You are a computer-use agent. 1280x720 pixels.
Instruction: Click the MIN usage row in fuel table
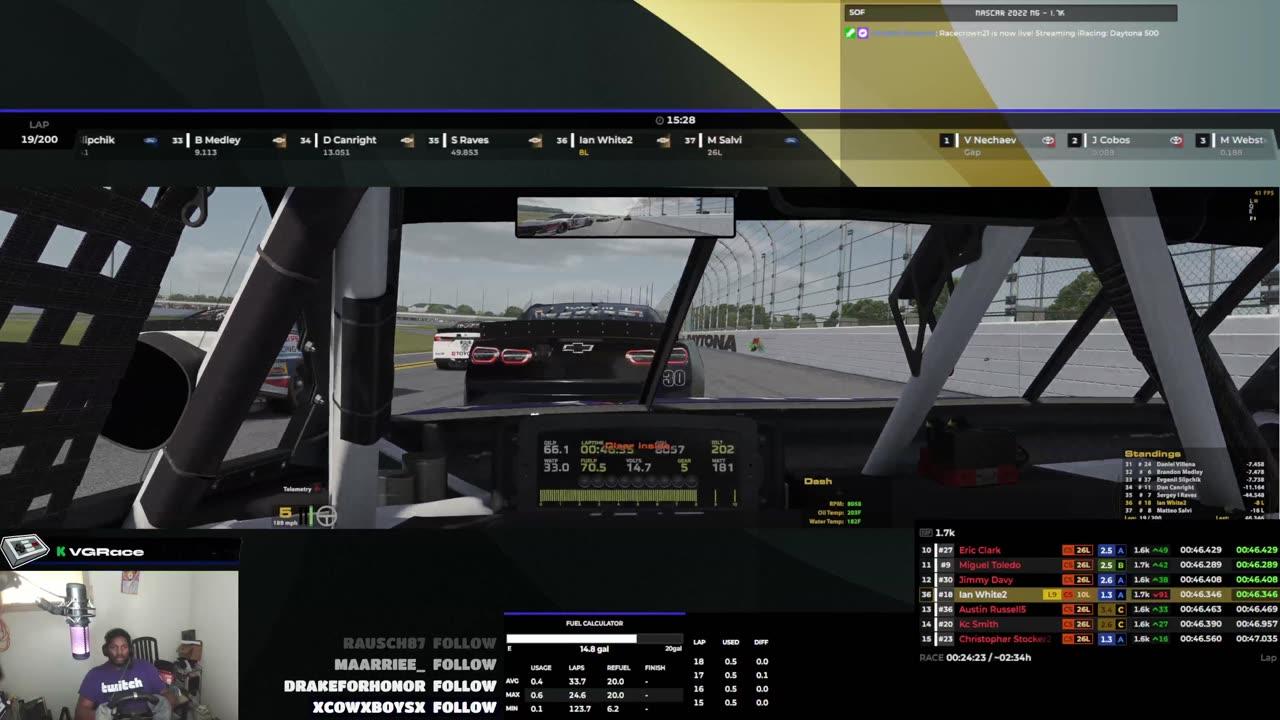coord(594,709)
